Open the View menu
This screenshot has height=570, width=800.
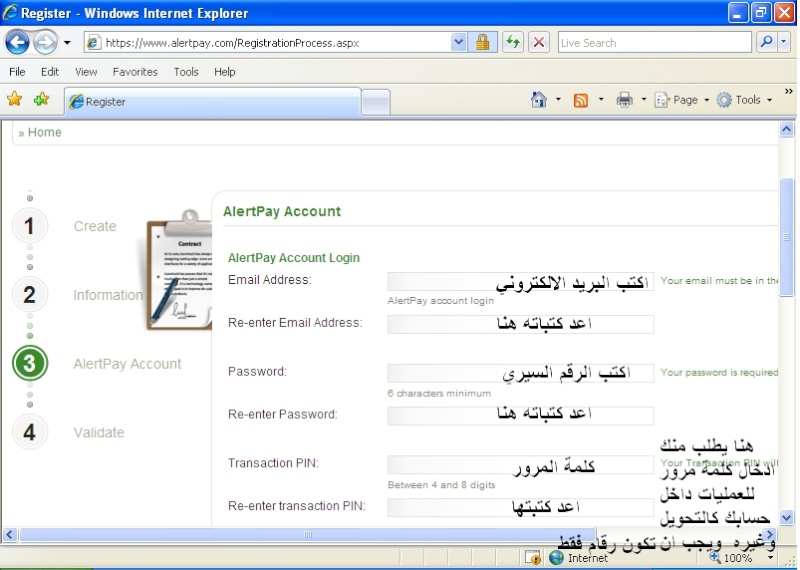click(86, 72)
